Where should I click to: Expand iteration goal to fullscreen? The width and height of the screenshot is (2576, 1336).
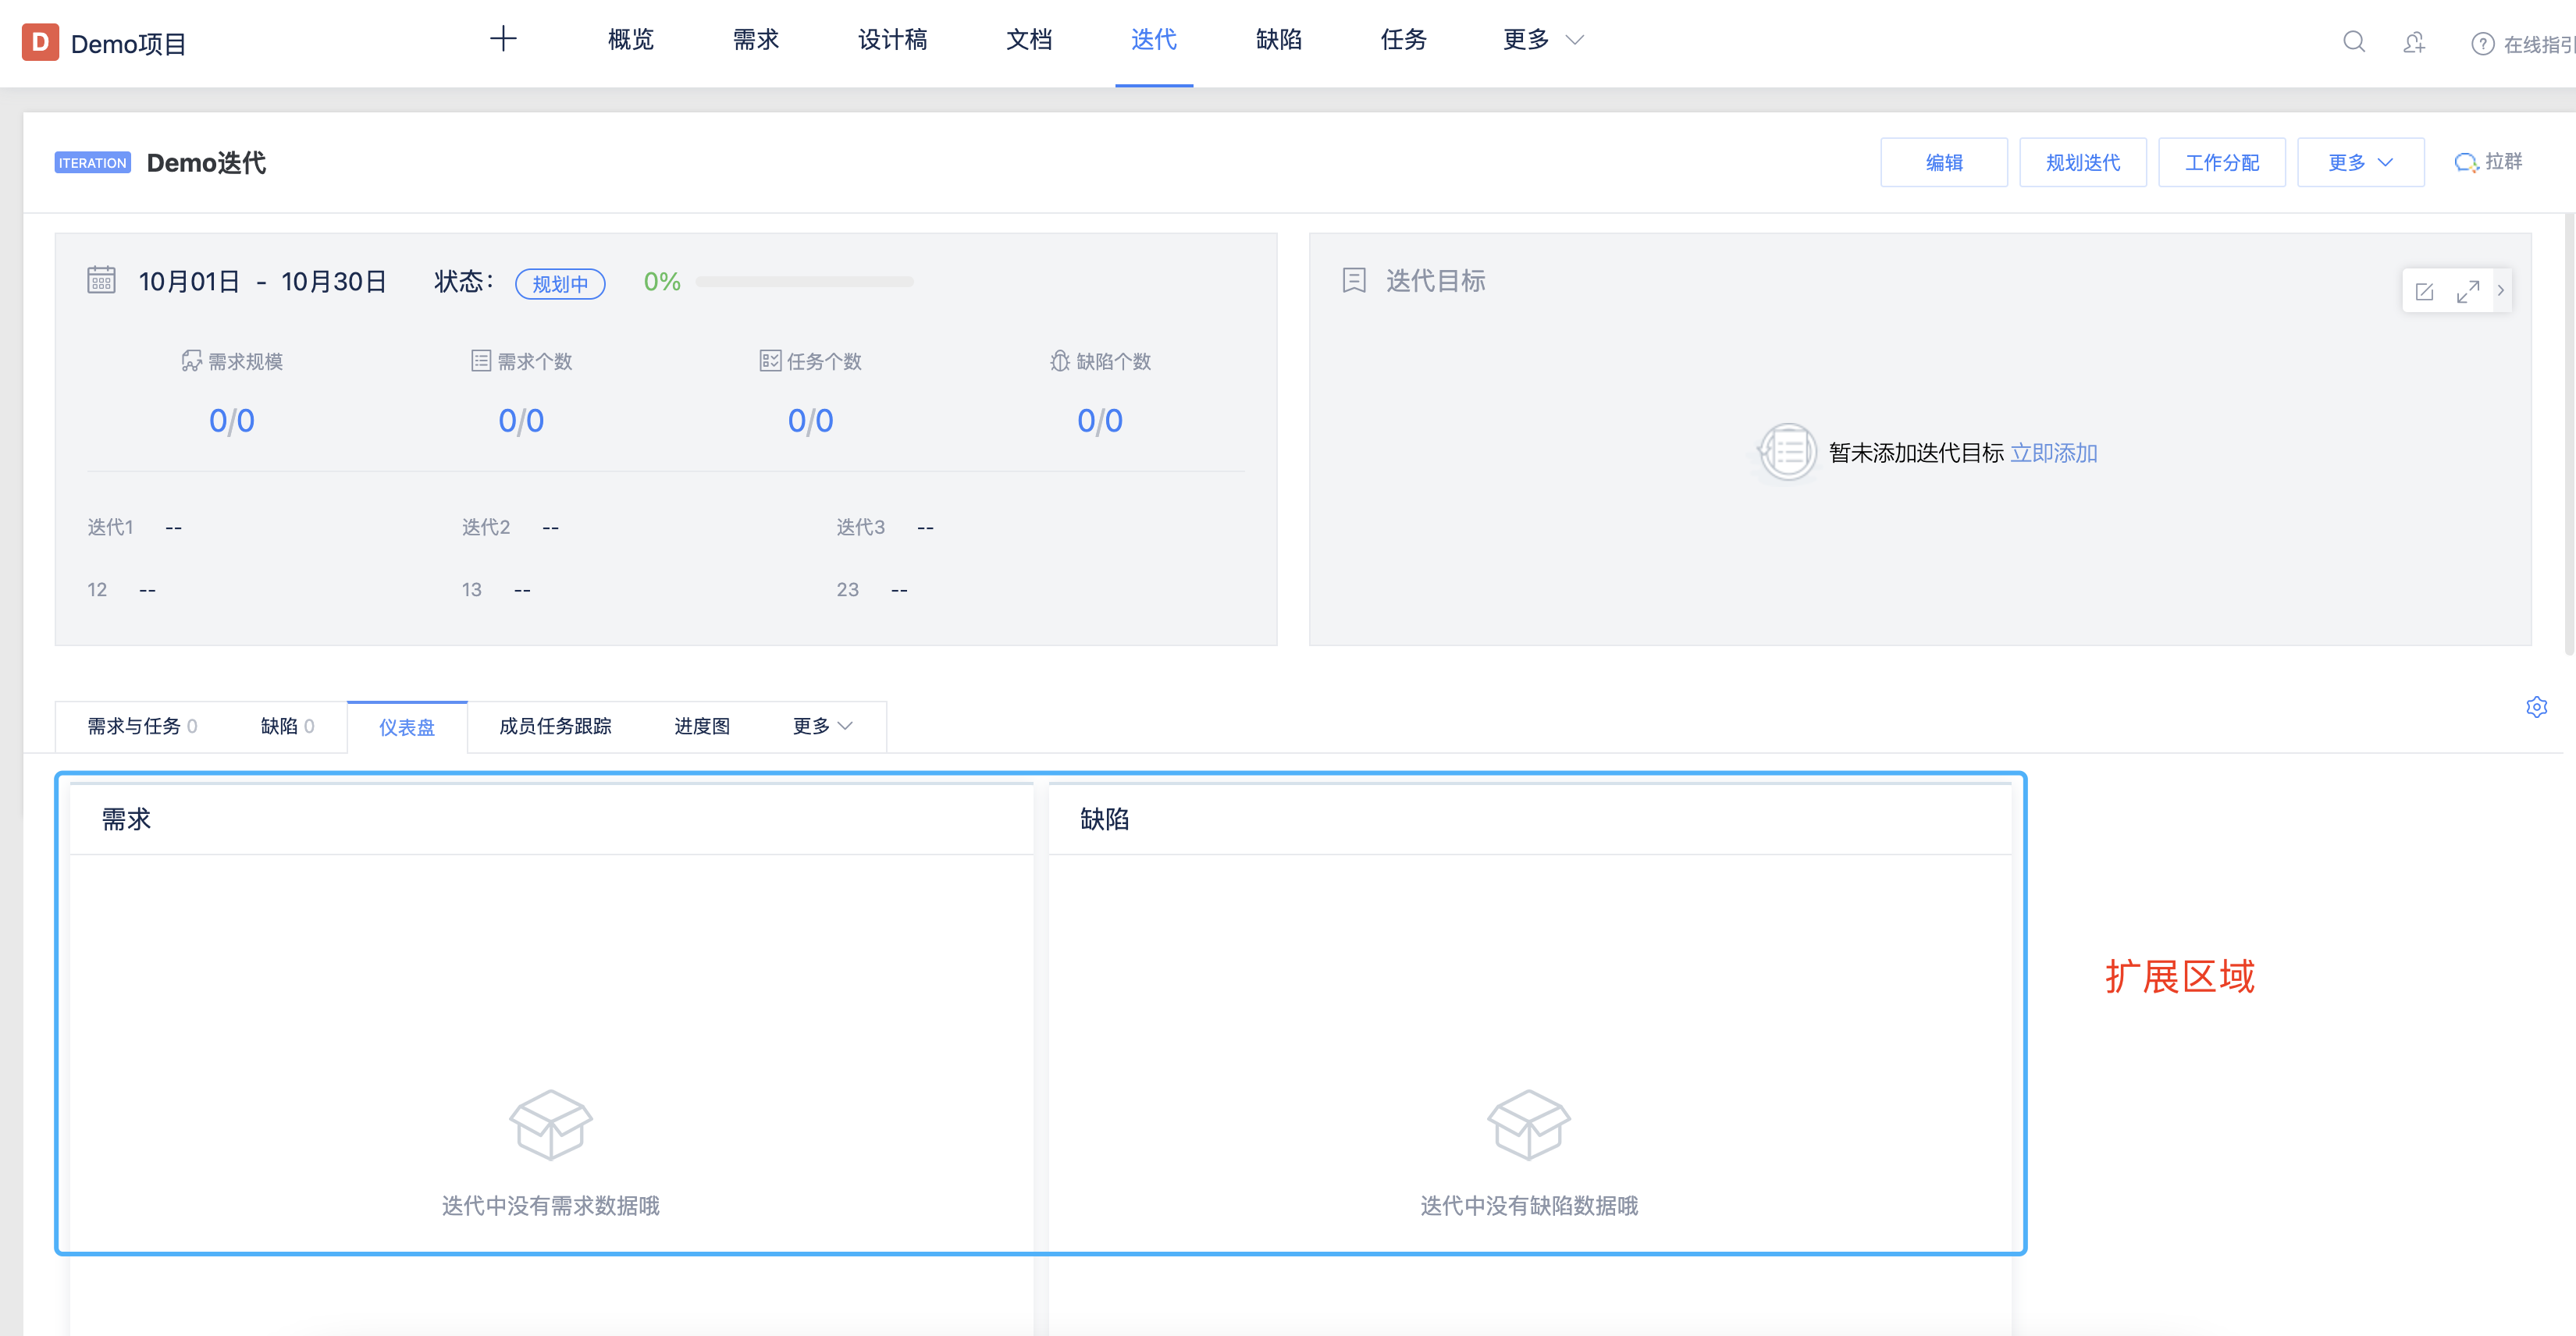[2468, 291]
